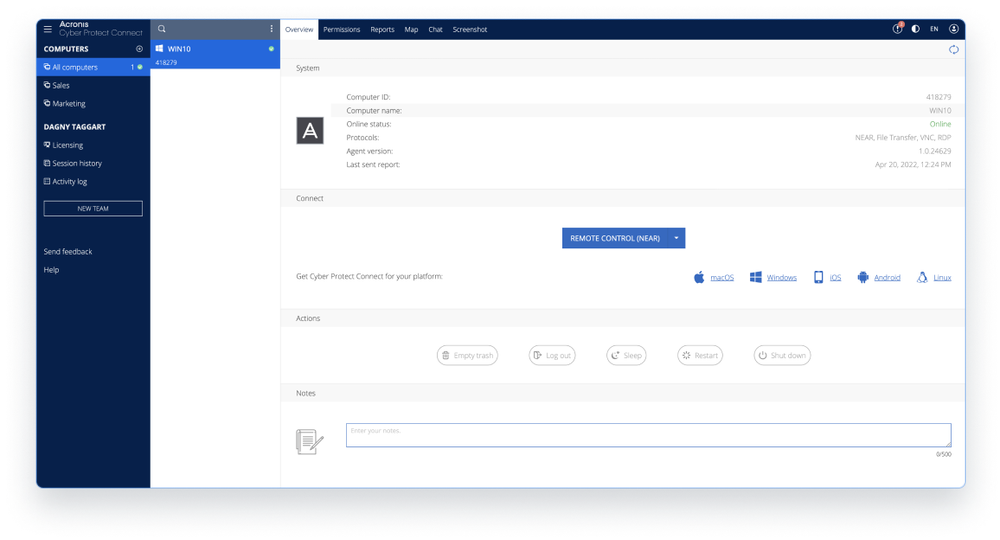1000x540 pixels.
Task: Click the Log out action button
Action: (x=552, y=356)
